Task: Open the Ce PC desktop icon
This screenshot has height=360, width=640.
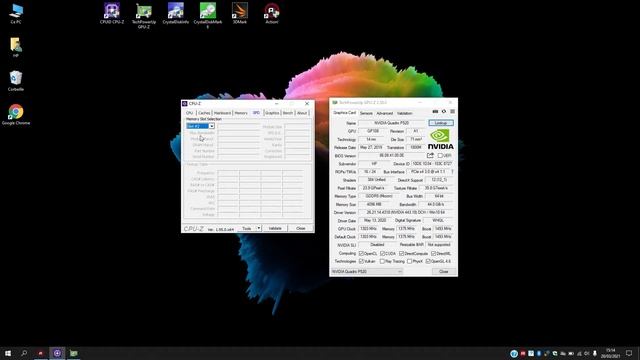Action: tap(16, 13)
